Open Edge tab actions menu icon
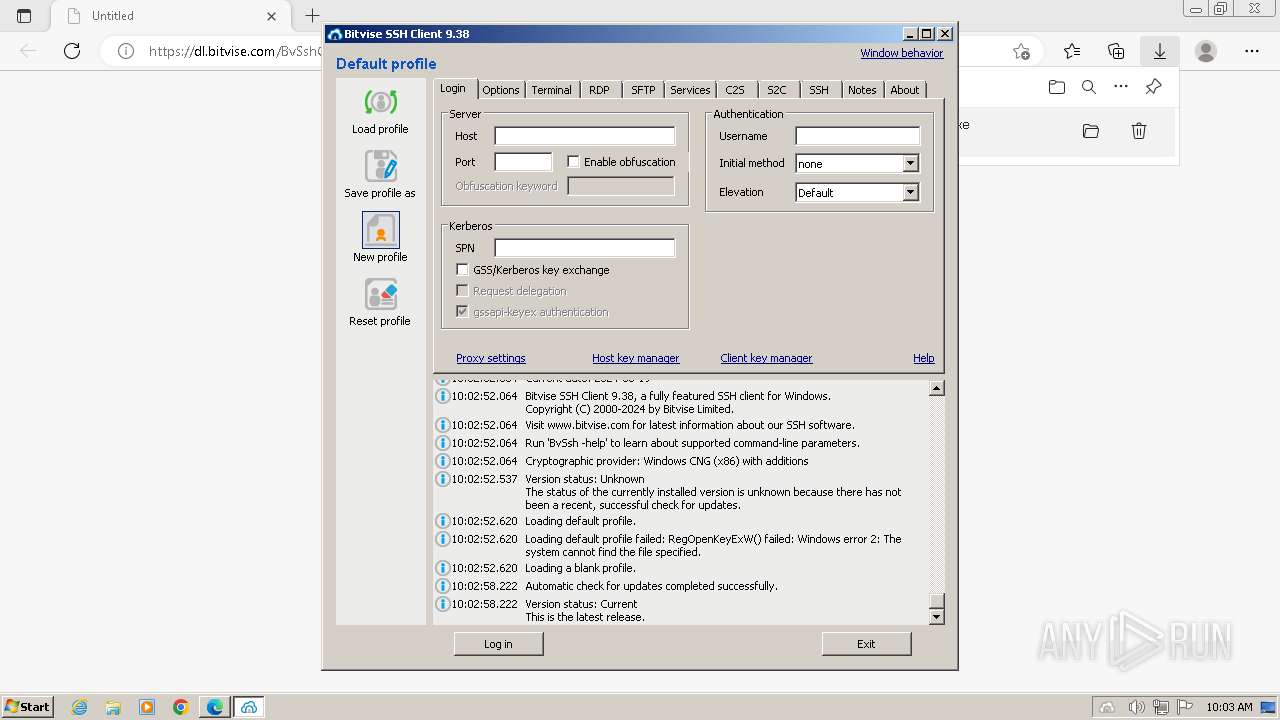Viewport: 1280px width, 720px height. (24, 16)
